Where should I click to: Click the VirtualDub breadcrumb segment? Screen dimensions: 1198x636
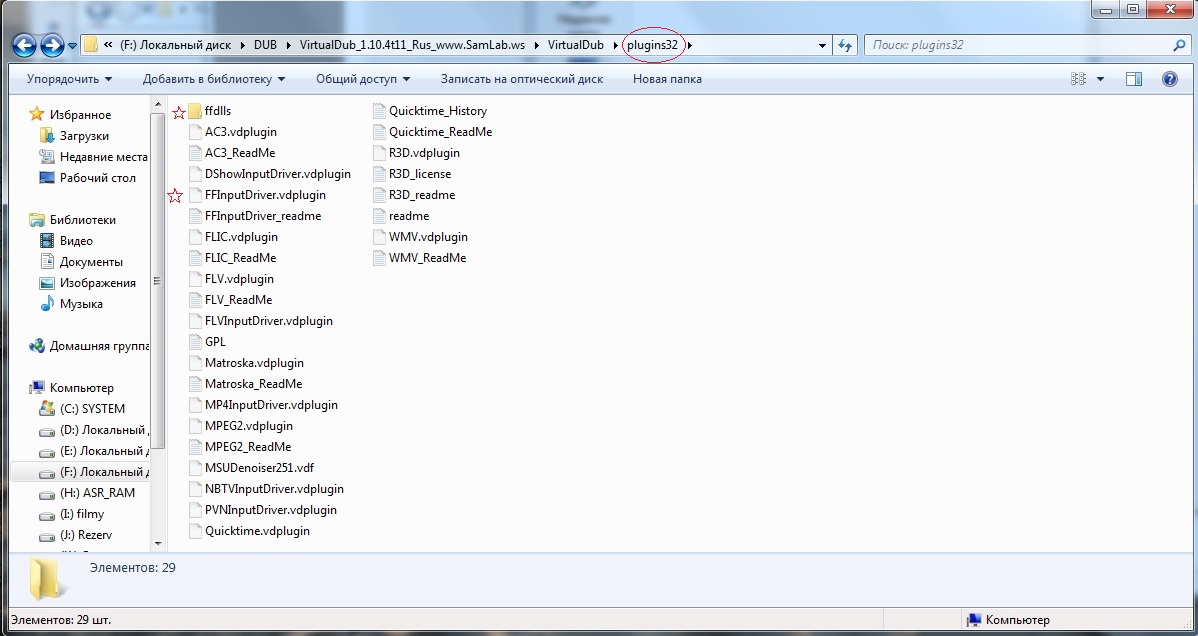pos(575,45)
